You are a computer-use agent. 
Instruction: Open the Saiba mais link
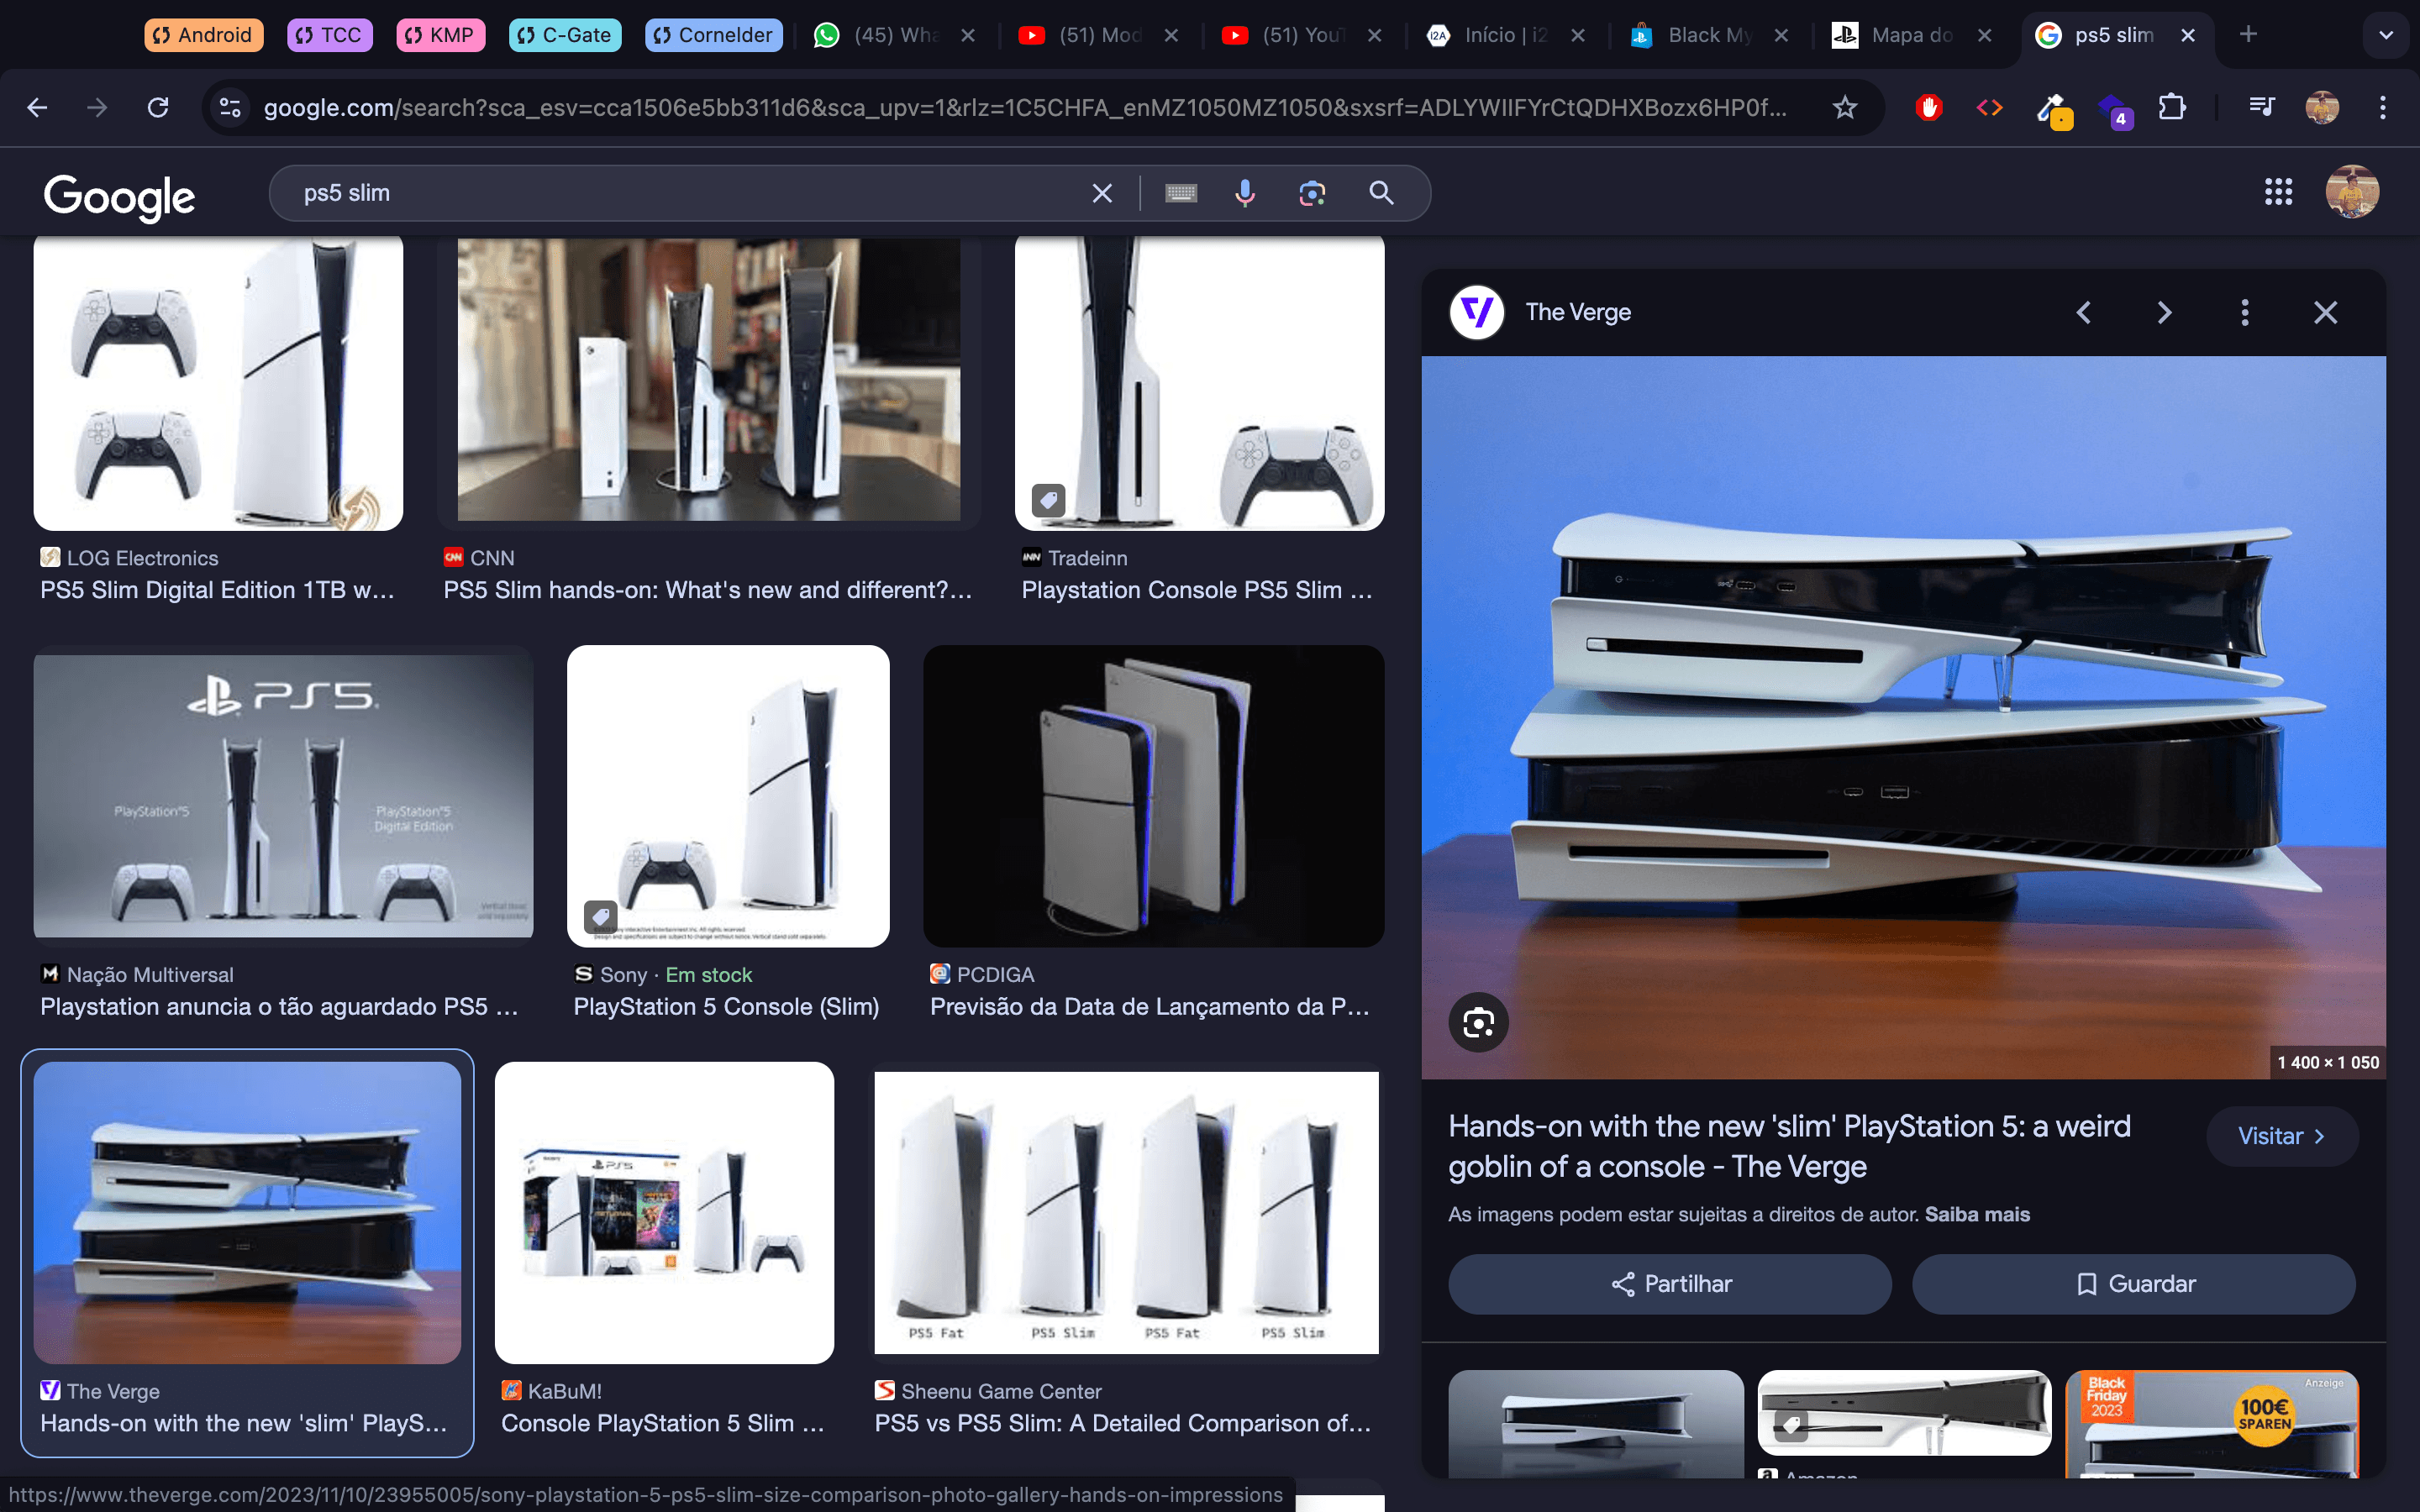pos(1977,1214)
